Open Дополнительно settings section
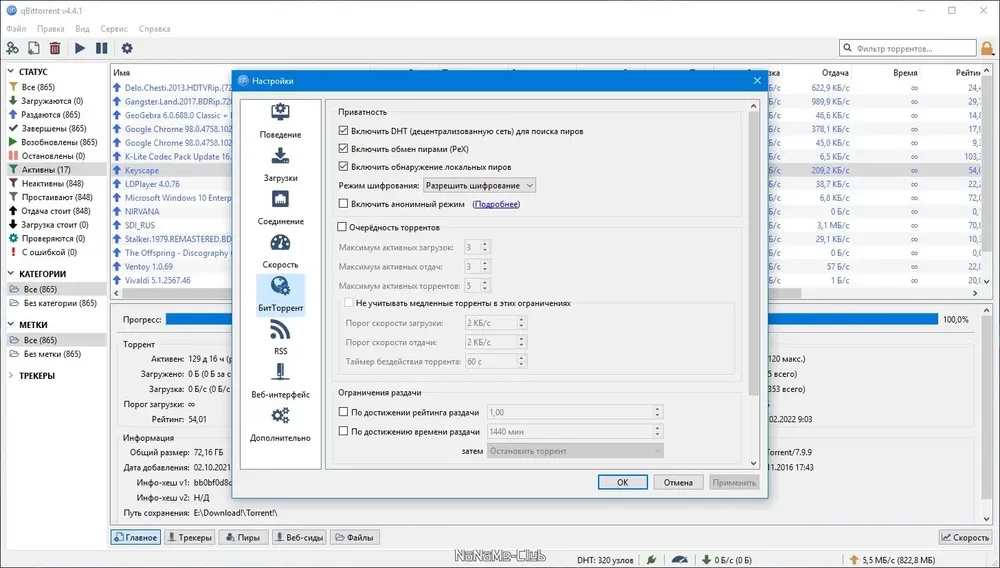Image resolution: width=1000 pixels, height=568 pixels. (281, 425)
